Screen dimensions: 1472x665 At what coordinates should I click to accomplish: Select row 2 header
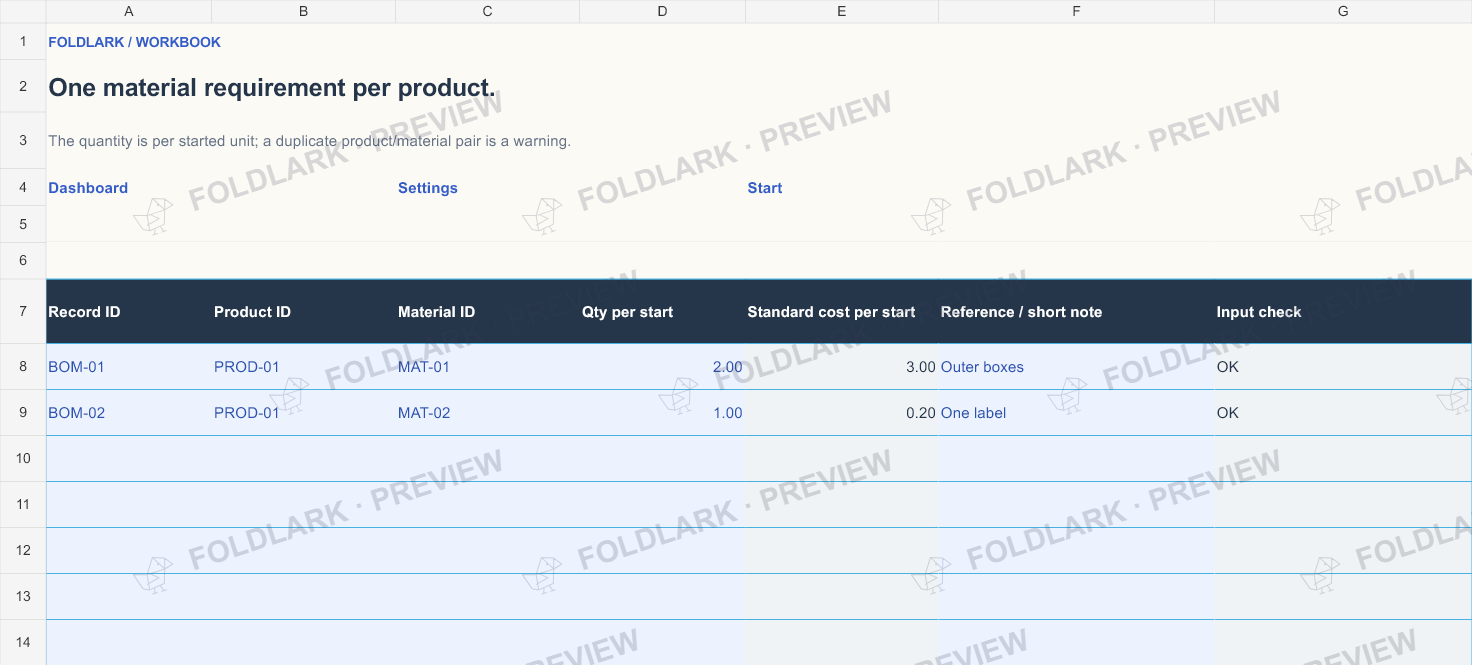pyautogui.click(x=23, y=86)
